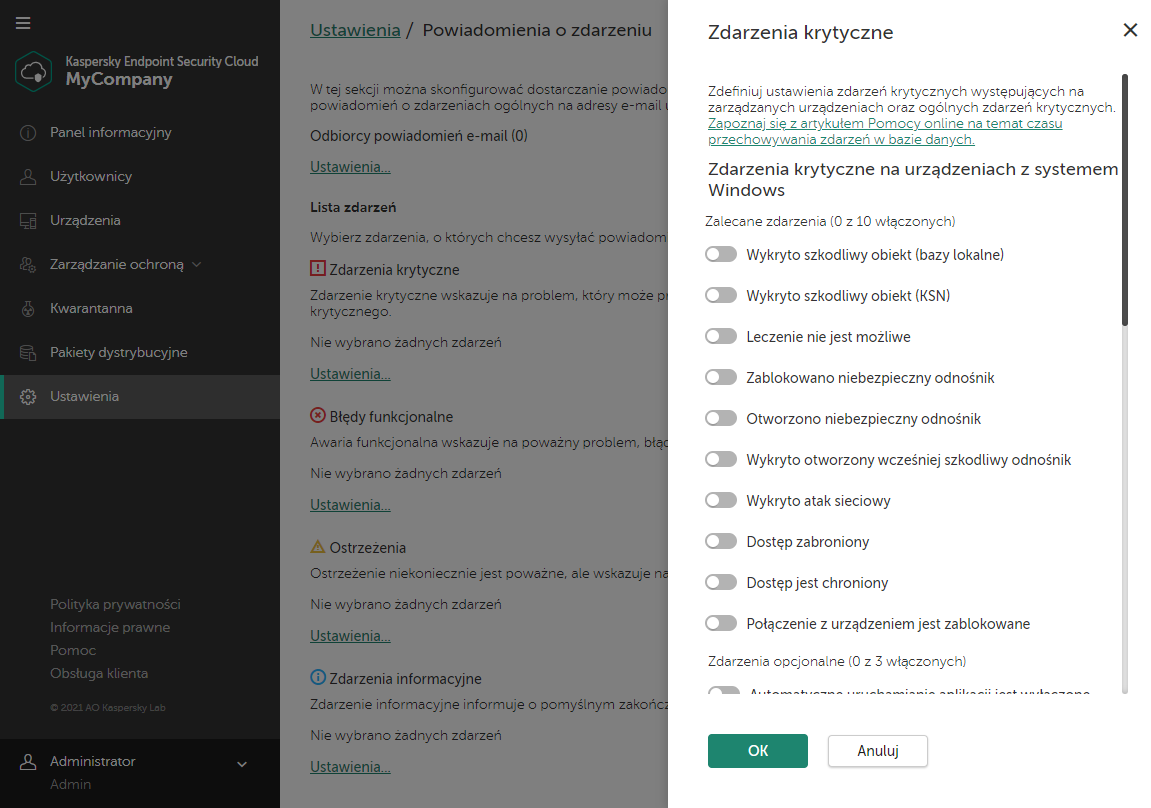Click the Ustawienia gear icon
Image resolution: width=1151 pixels, height=808 pixels.
[x=28, y=397]
